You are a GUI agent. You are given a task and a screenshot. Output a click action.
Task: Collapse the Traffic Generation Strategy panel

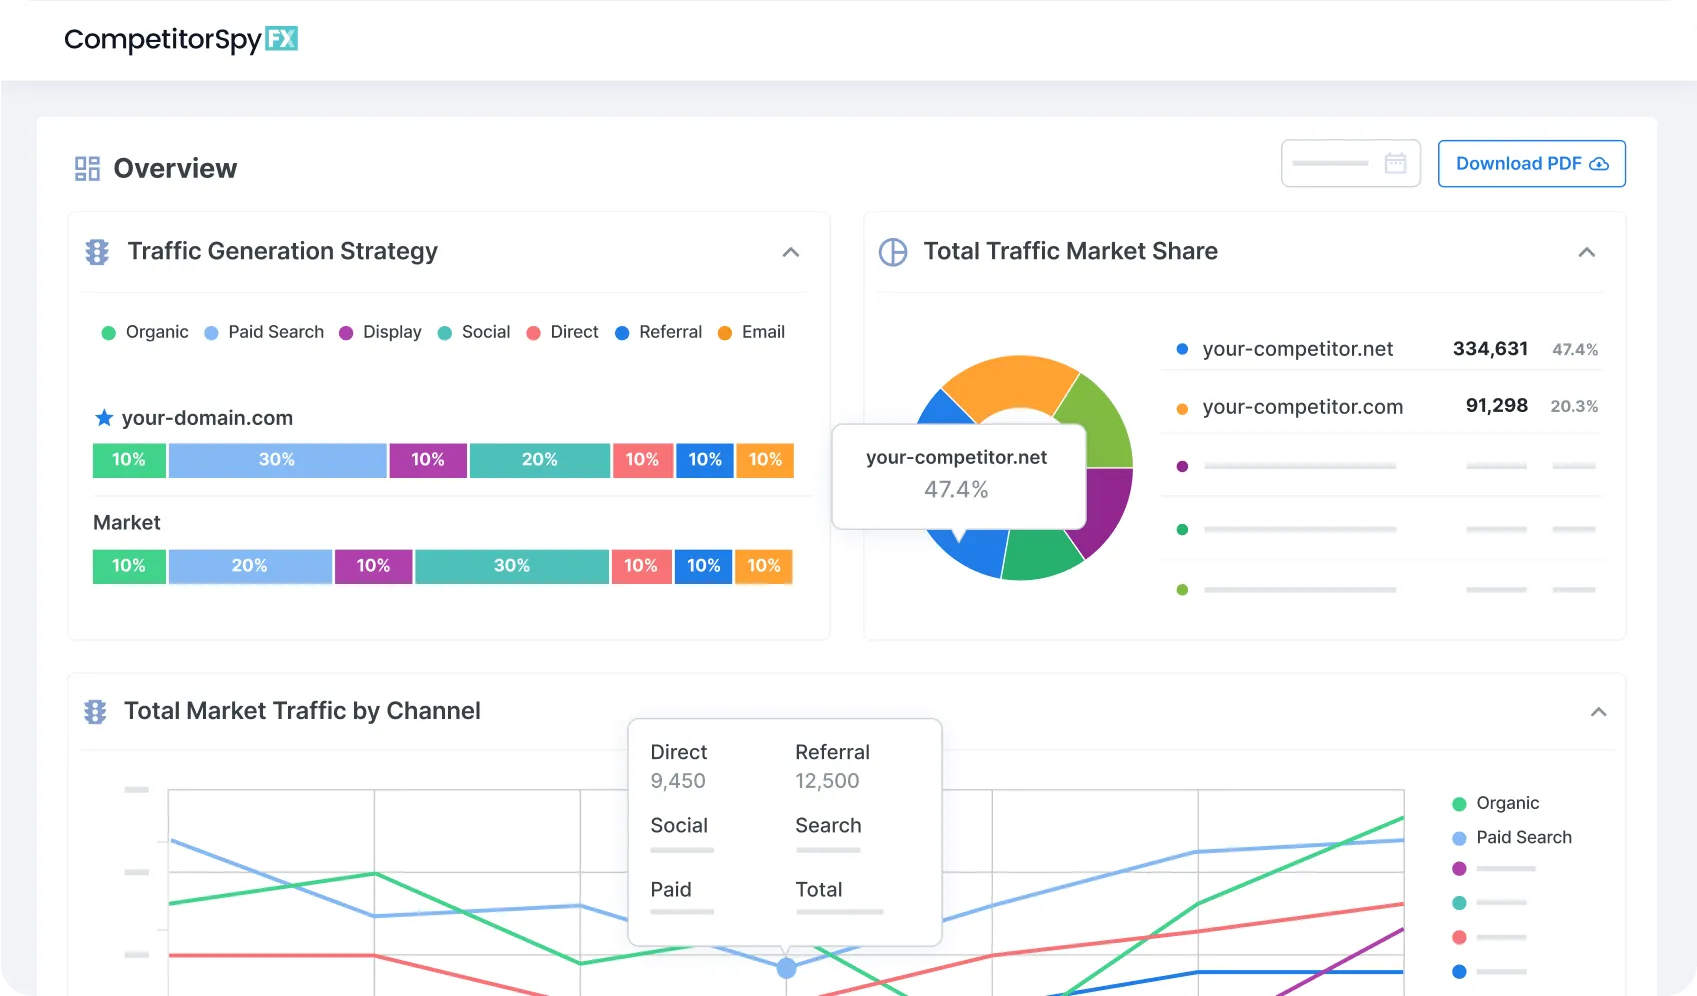791,253
